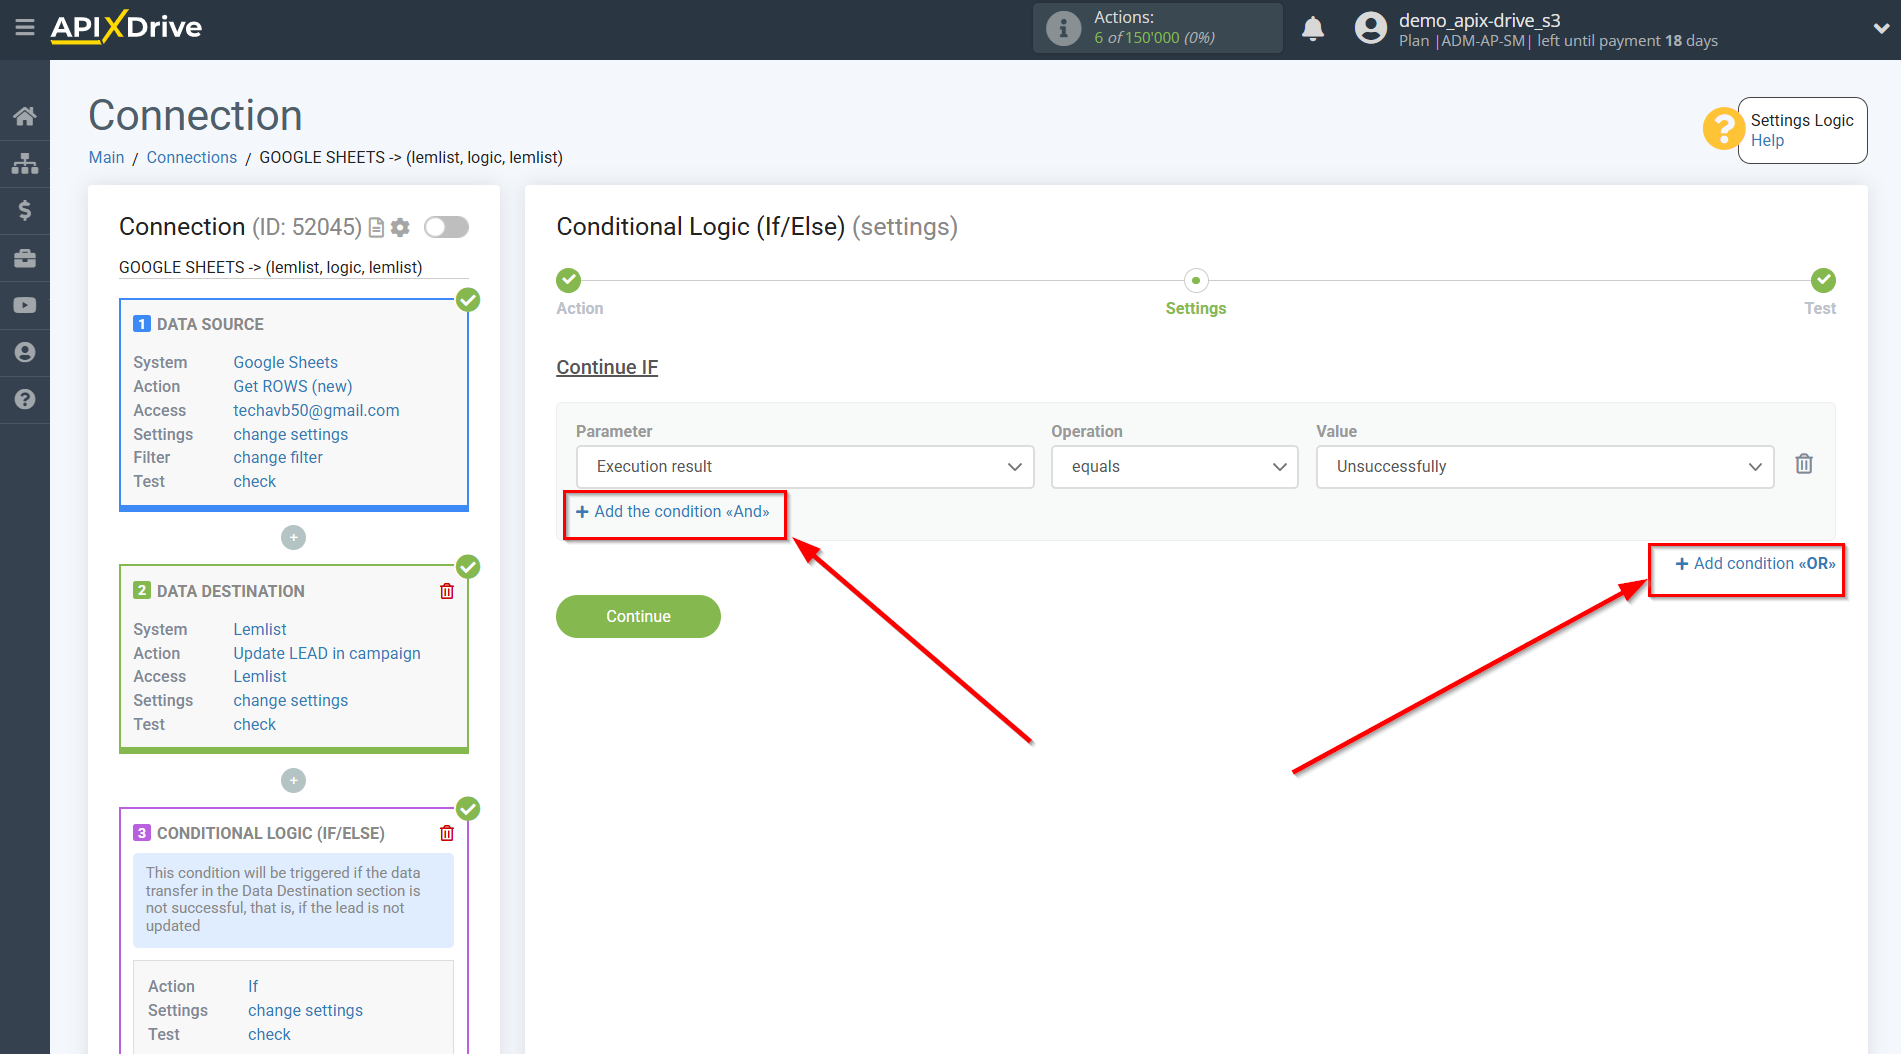Open the YouTube video sidebar icon
The image size is (1901, 1054).
pyautogui.click(x=25, y=305)
